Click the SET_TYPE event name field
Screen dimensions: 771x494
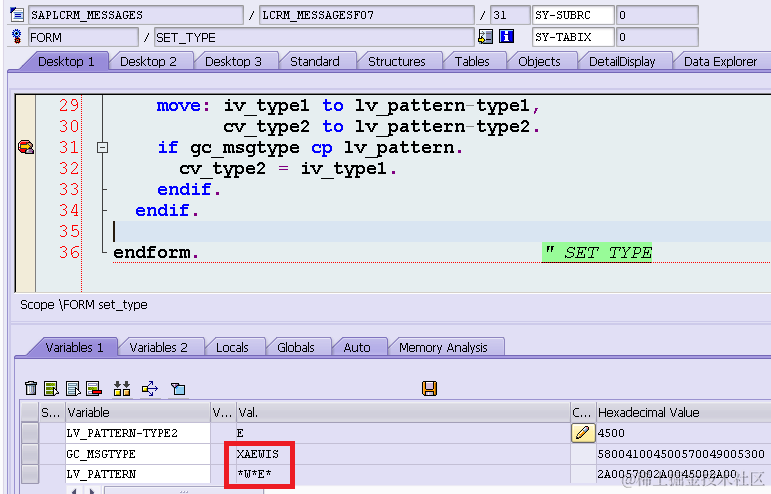click(x=314, y=37)
